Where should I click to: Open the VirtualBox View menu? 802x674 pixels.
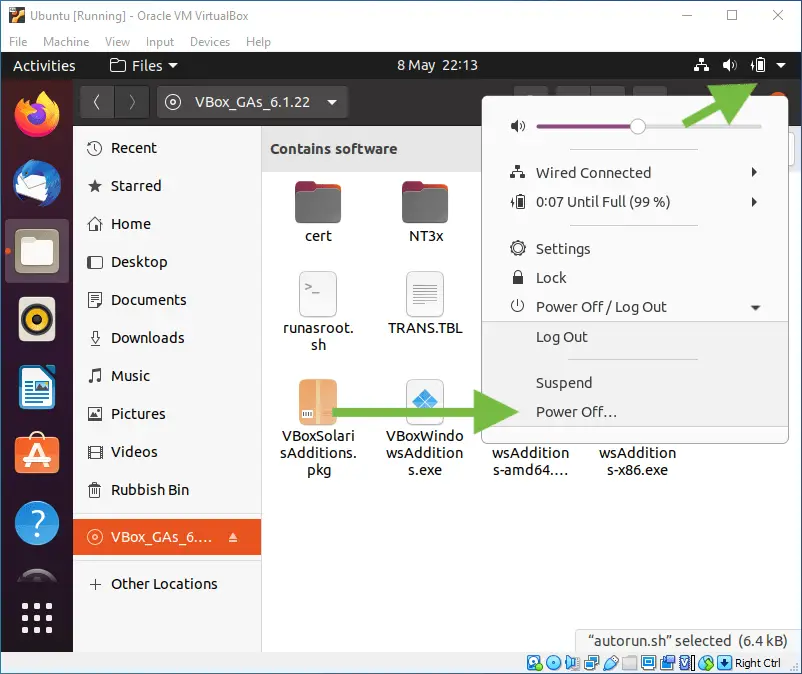point(117,41)
